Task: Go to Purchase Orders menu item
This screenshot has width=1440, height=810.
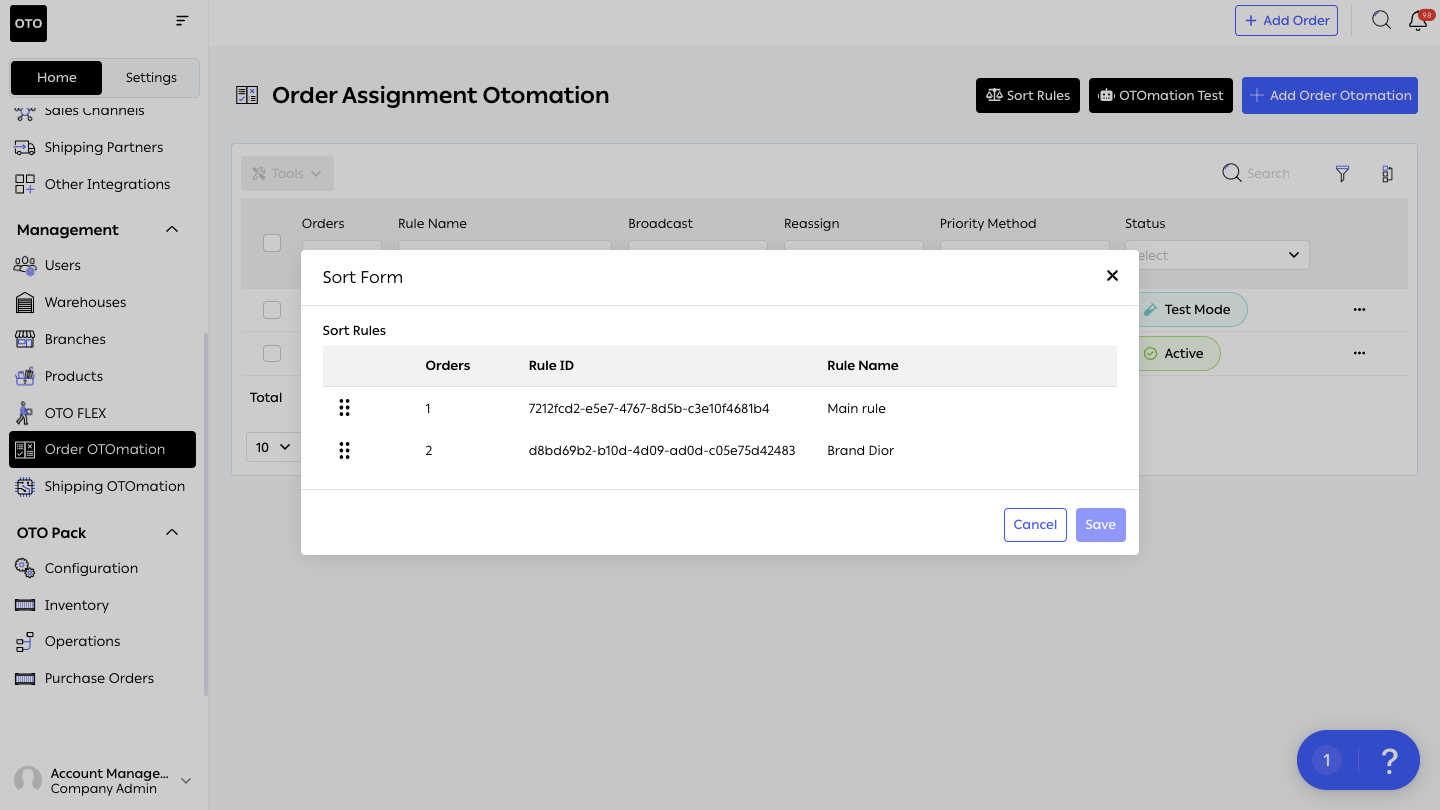Action: coord(99,678)
